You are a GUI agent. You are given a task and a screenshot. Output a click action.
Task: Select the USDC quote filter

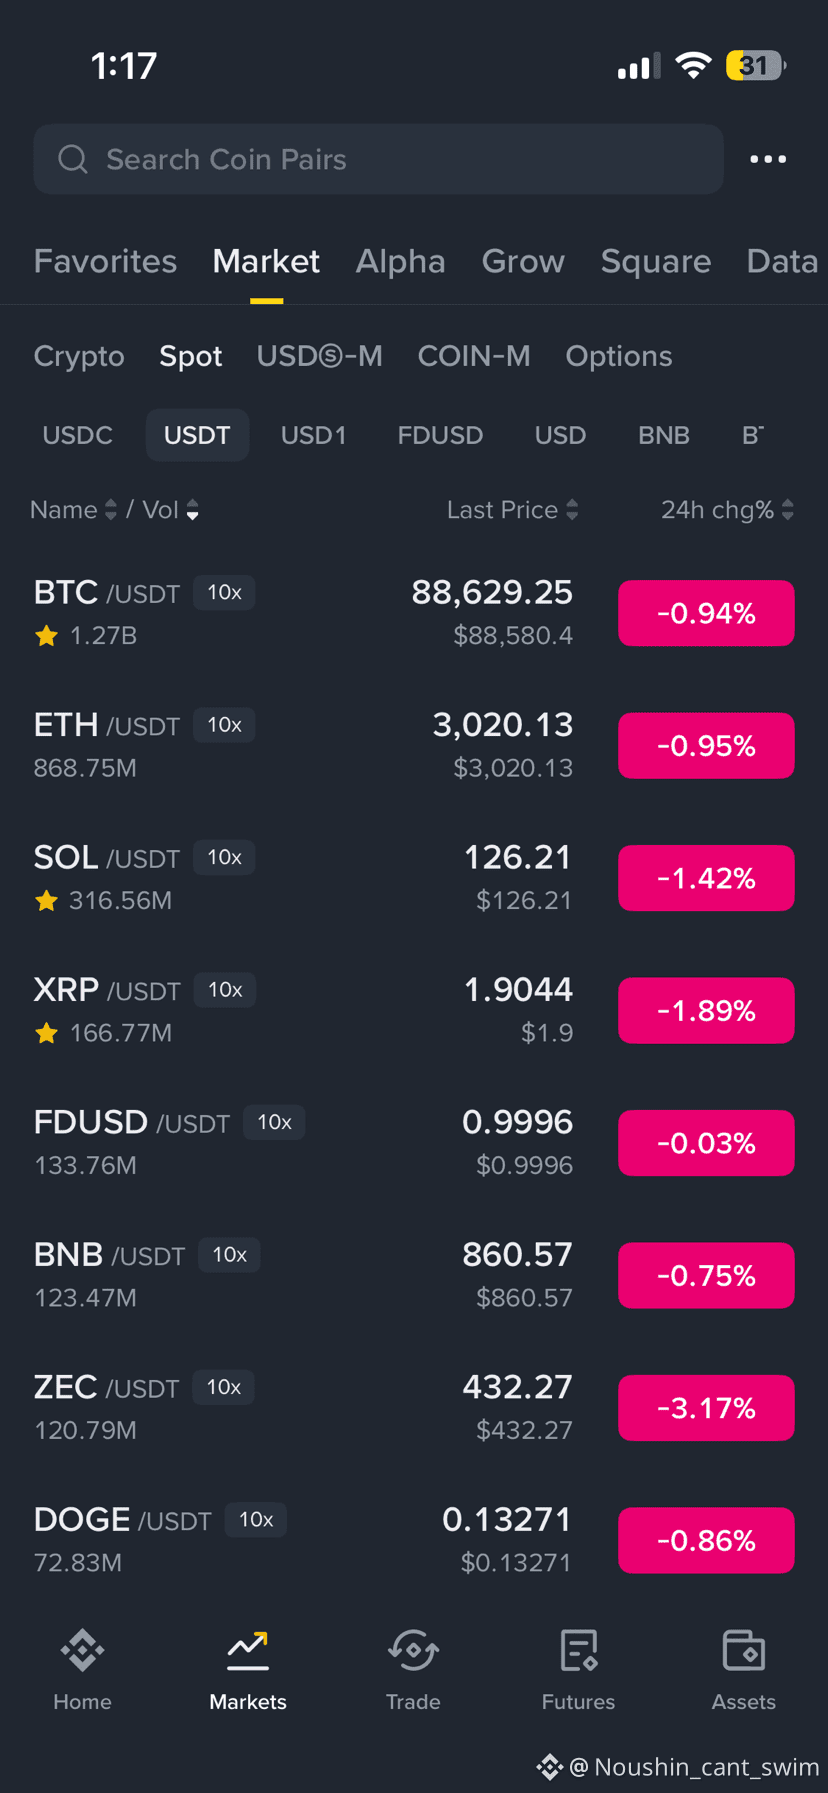77,435
